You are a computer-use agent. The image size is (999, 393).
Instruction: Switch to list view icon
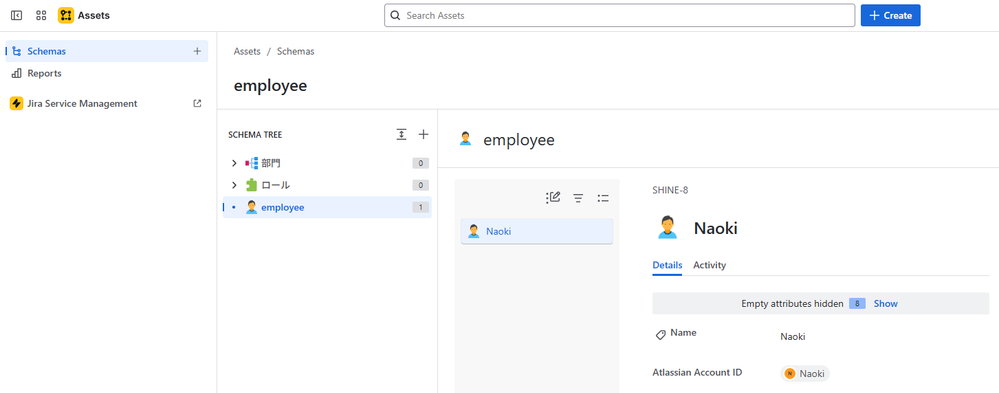click(x=603, y=198)
